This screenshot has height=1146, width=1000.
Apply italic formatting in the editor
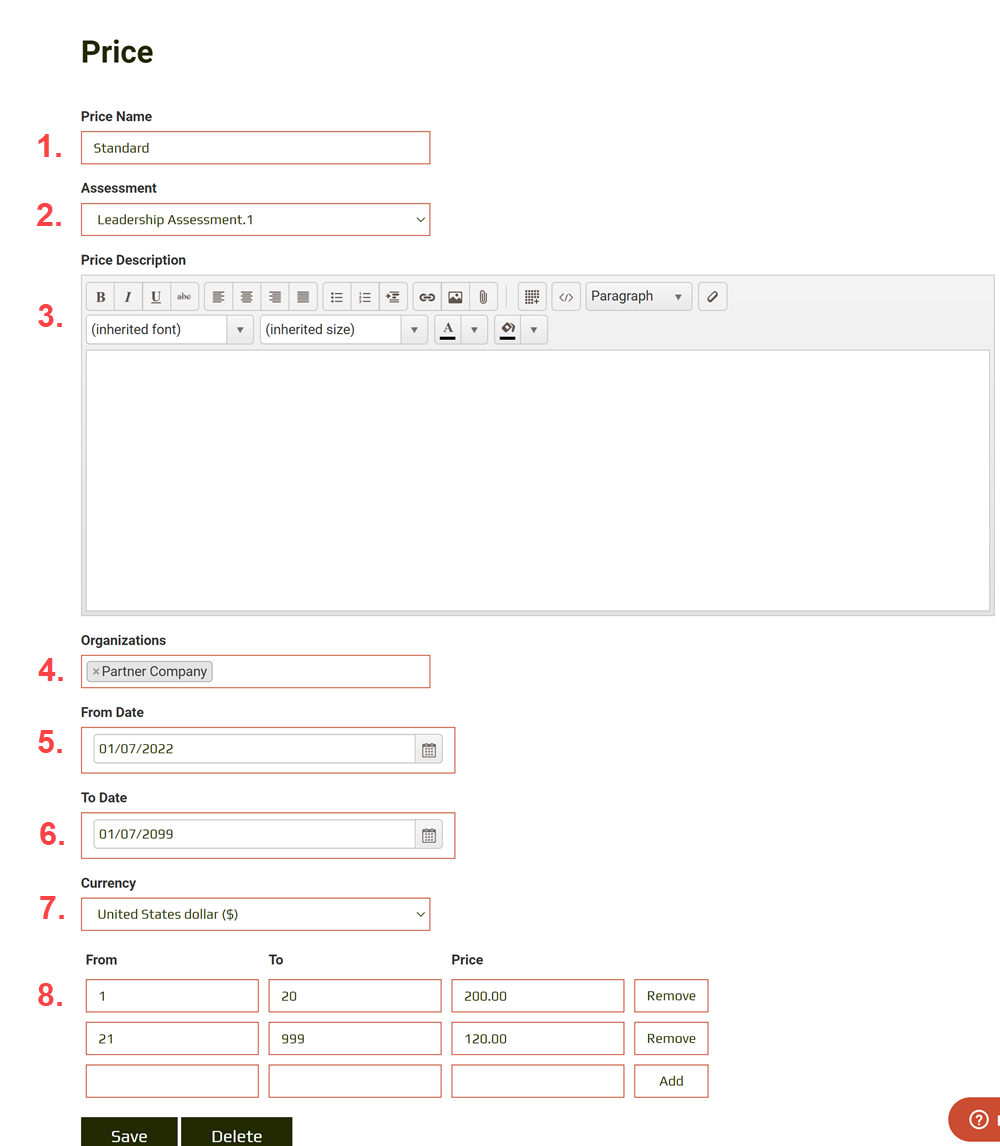[x=128, y=297]
